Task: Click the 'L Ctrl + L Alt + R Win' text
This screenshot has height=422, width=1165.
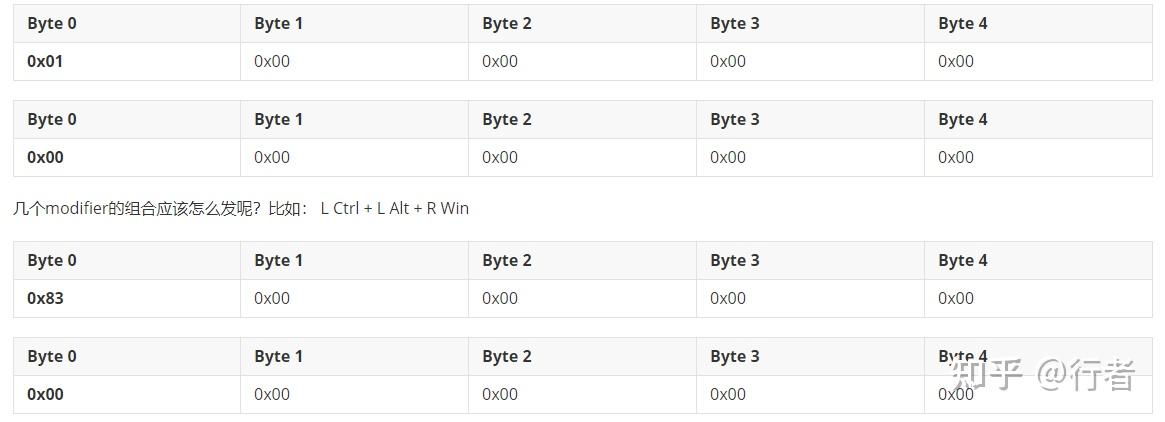Action: [x=394, y=208]
